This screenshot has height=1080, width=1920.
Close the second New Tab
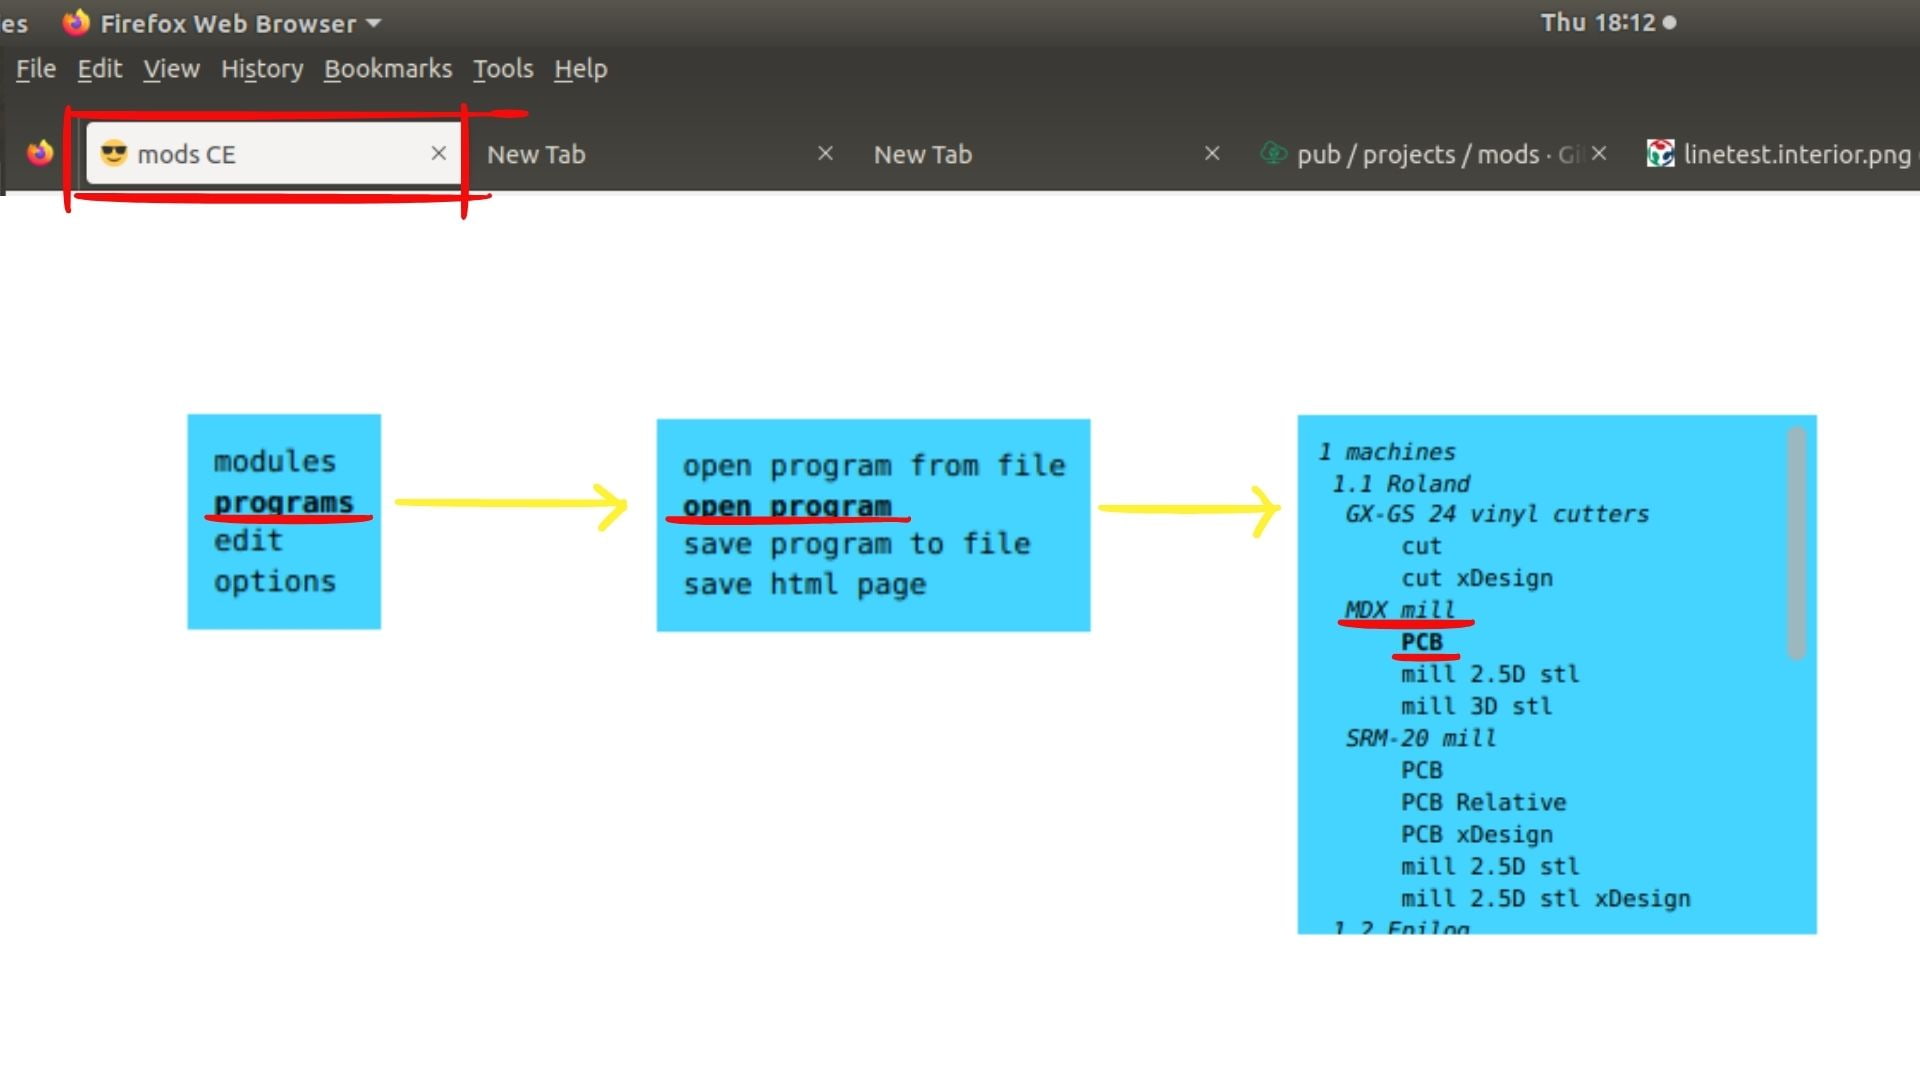pyautogui.click(x=1212, y=153)
